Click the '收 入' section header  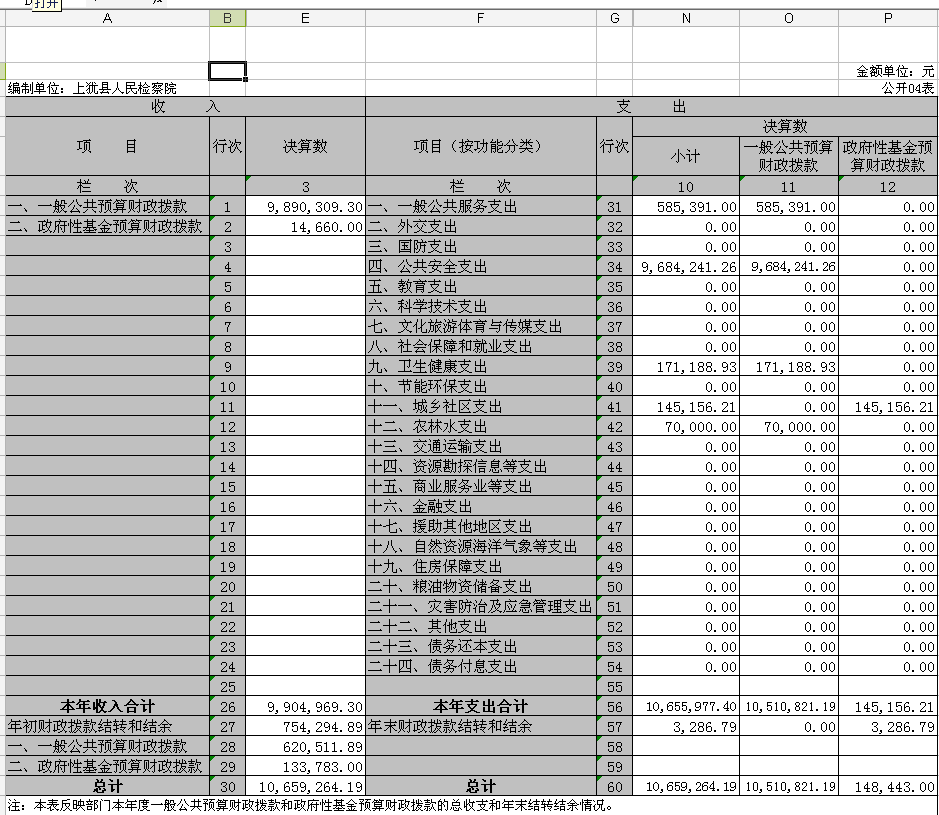click(186, 107)
